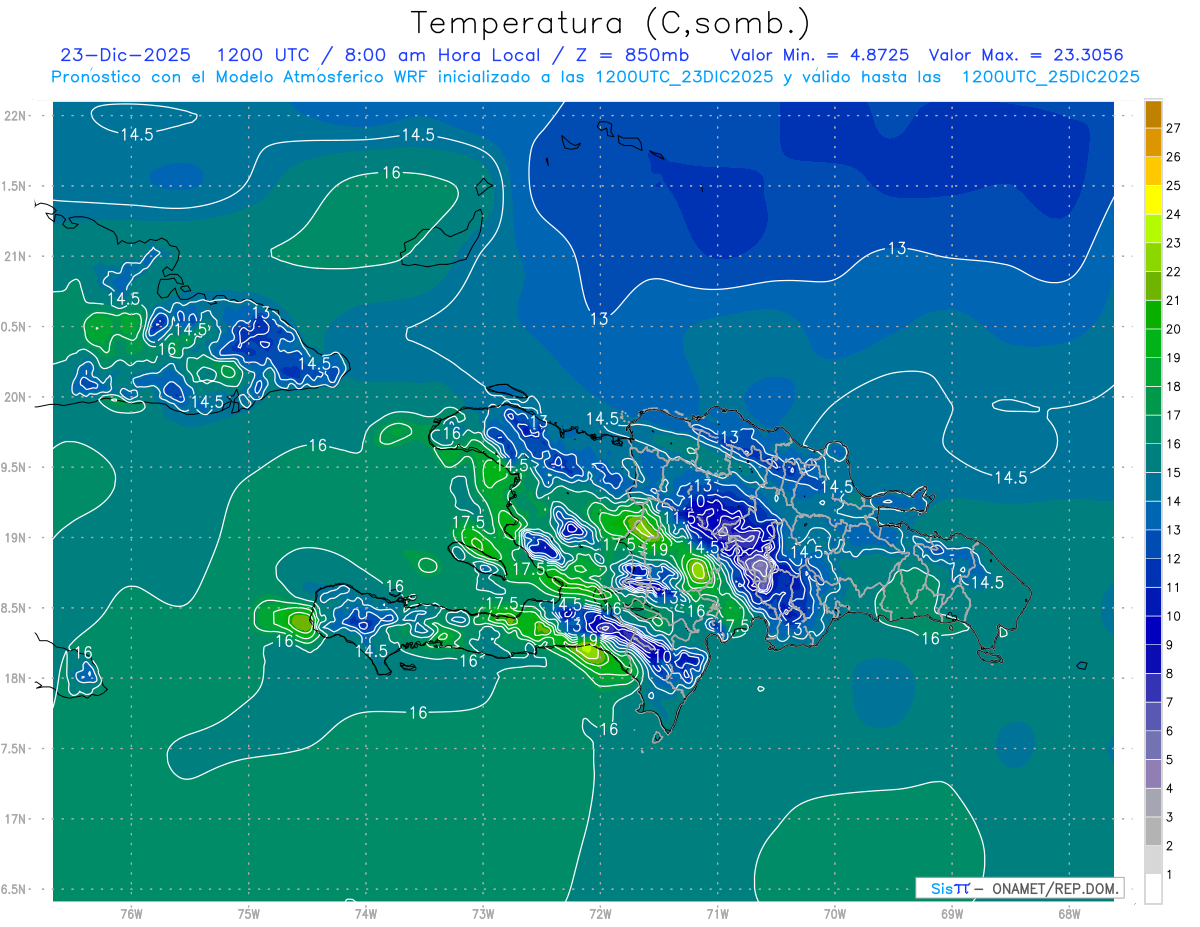Select the Valor Max. = 23.3056 text

point(1032,55)
